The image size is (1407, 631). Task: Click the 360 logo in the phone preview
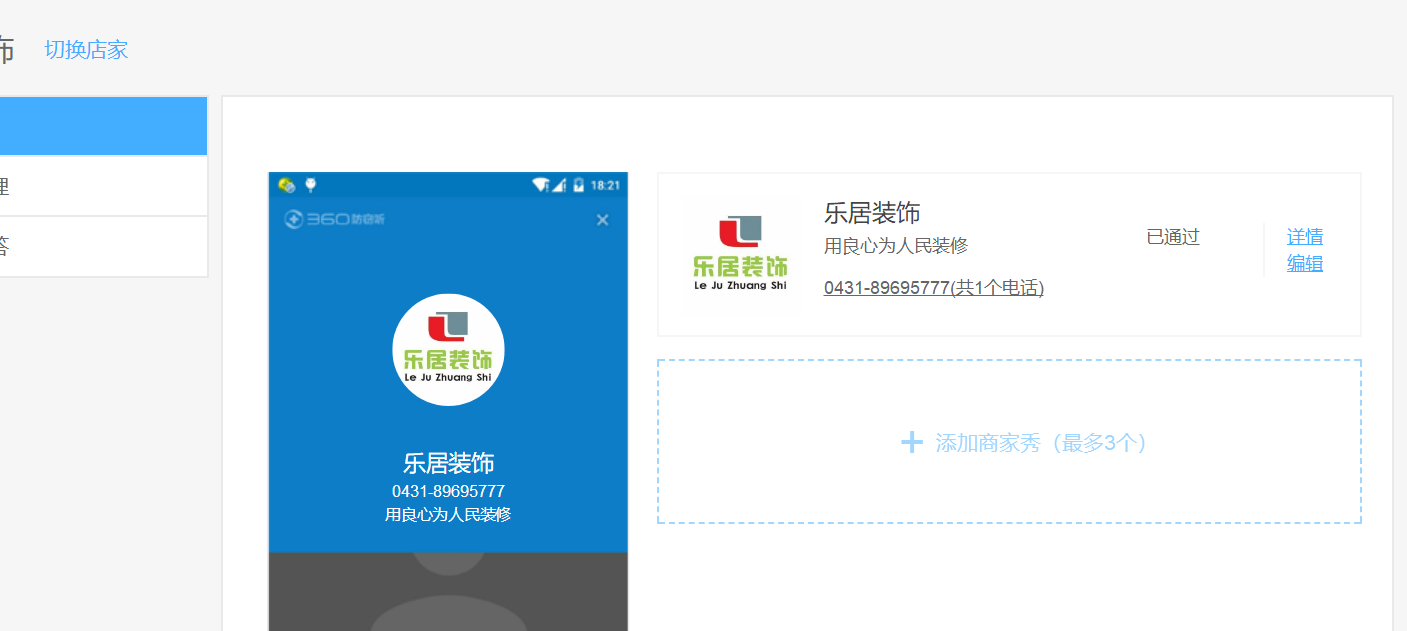[335, 220]
